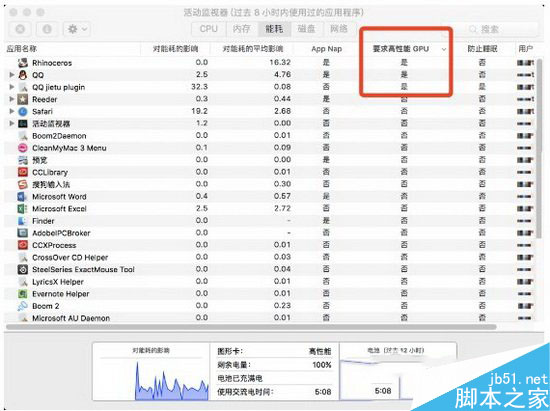Click the Evernote Helper icon

(x=23, y=294)
